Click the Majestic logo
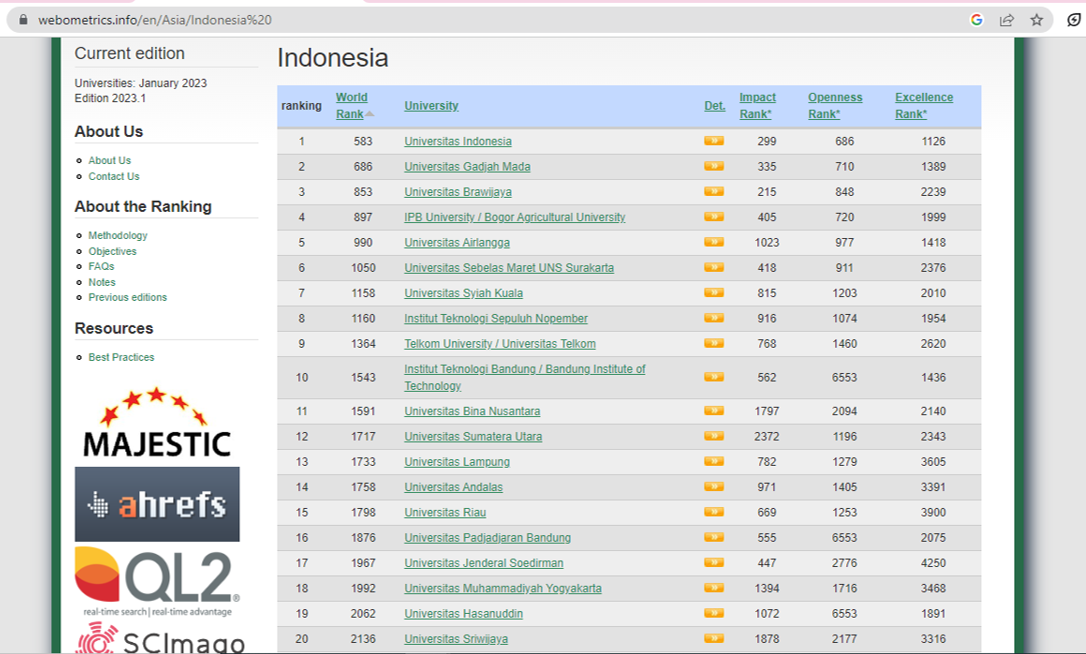Viewport: 1086px width, 654px height. [157, 422]
